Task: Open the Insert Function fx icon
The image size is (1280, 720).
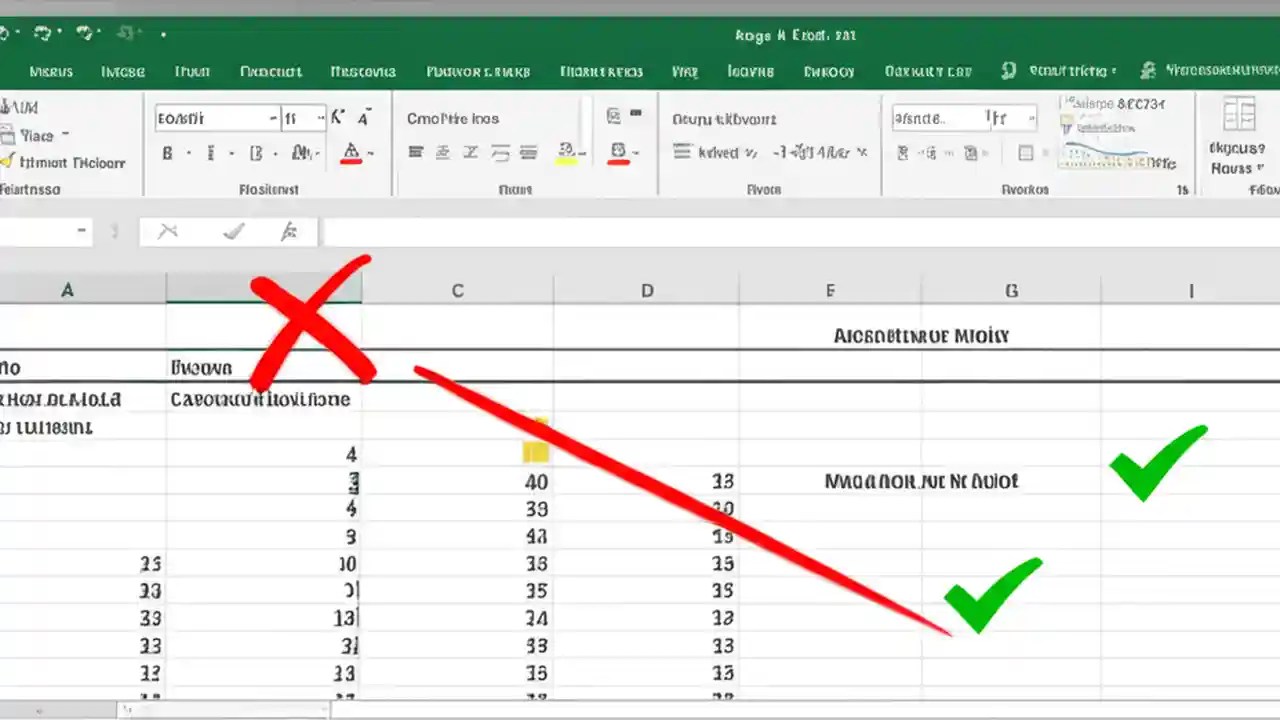Action: pos(289,231)
